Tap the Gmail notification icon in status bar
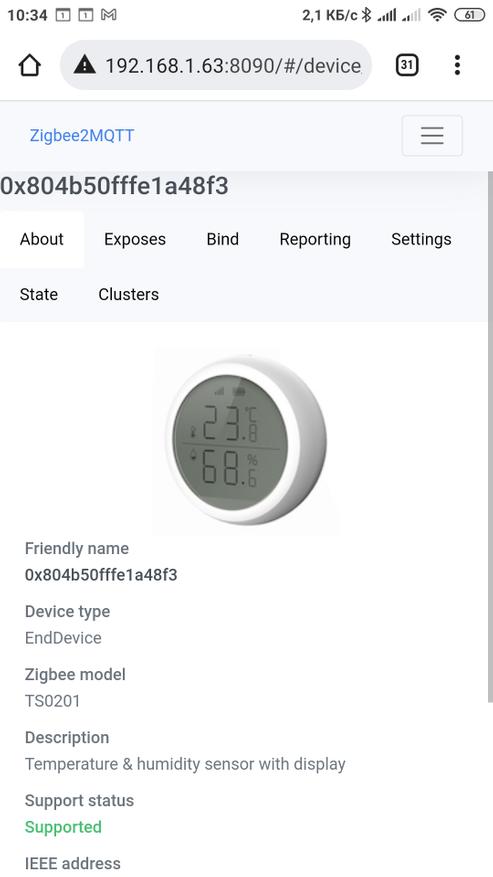 point(109,15)
